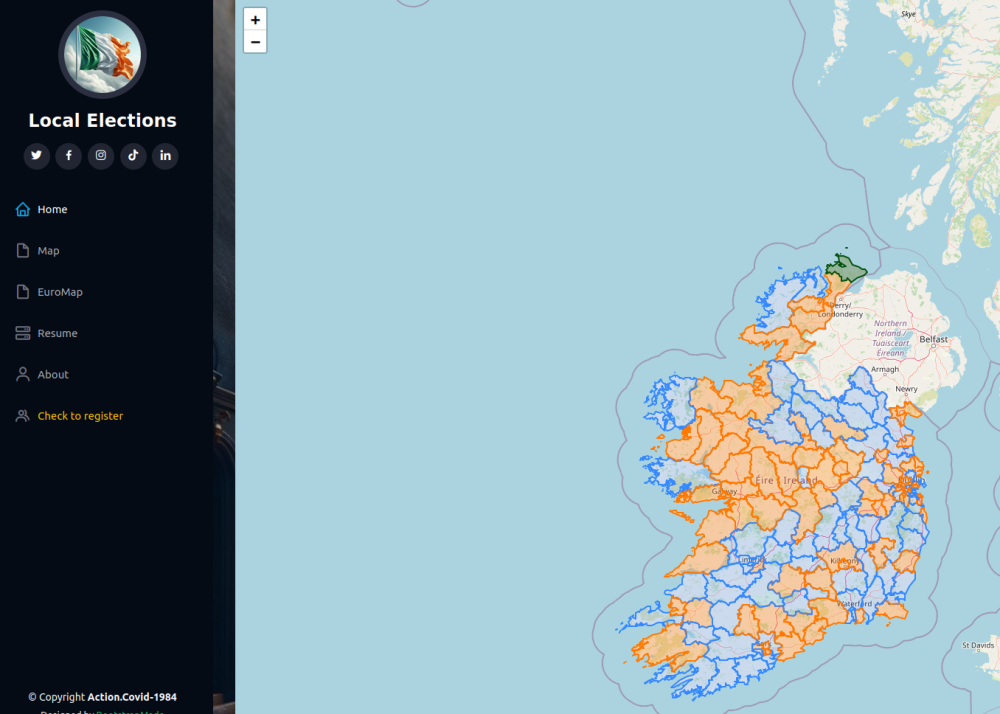Open the Twitter social link

pyautogui.click(x=37, y=155)
